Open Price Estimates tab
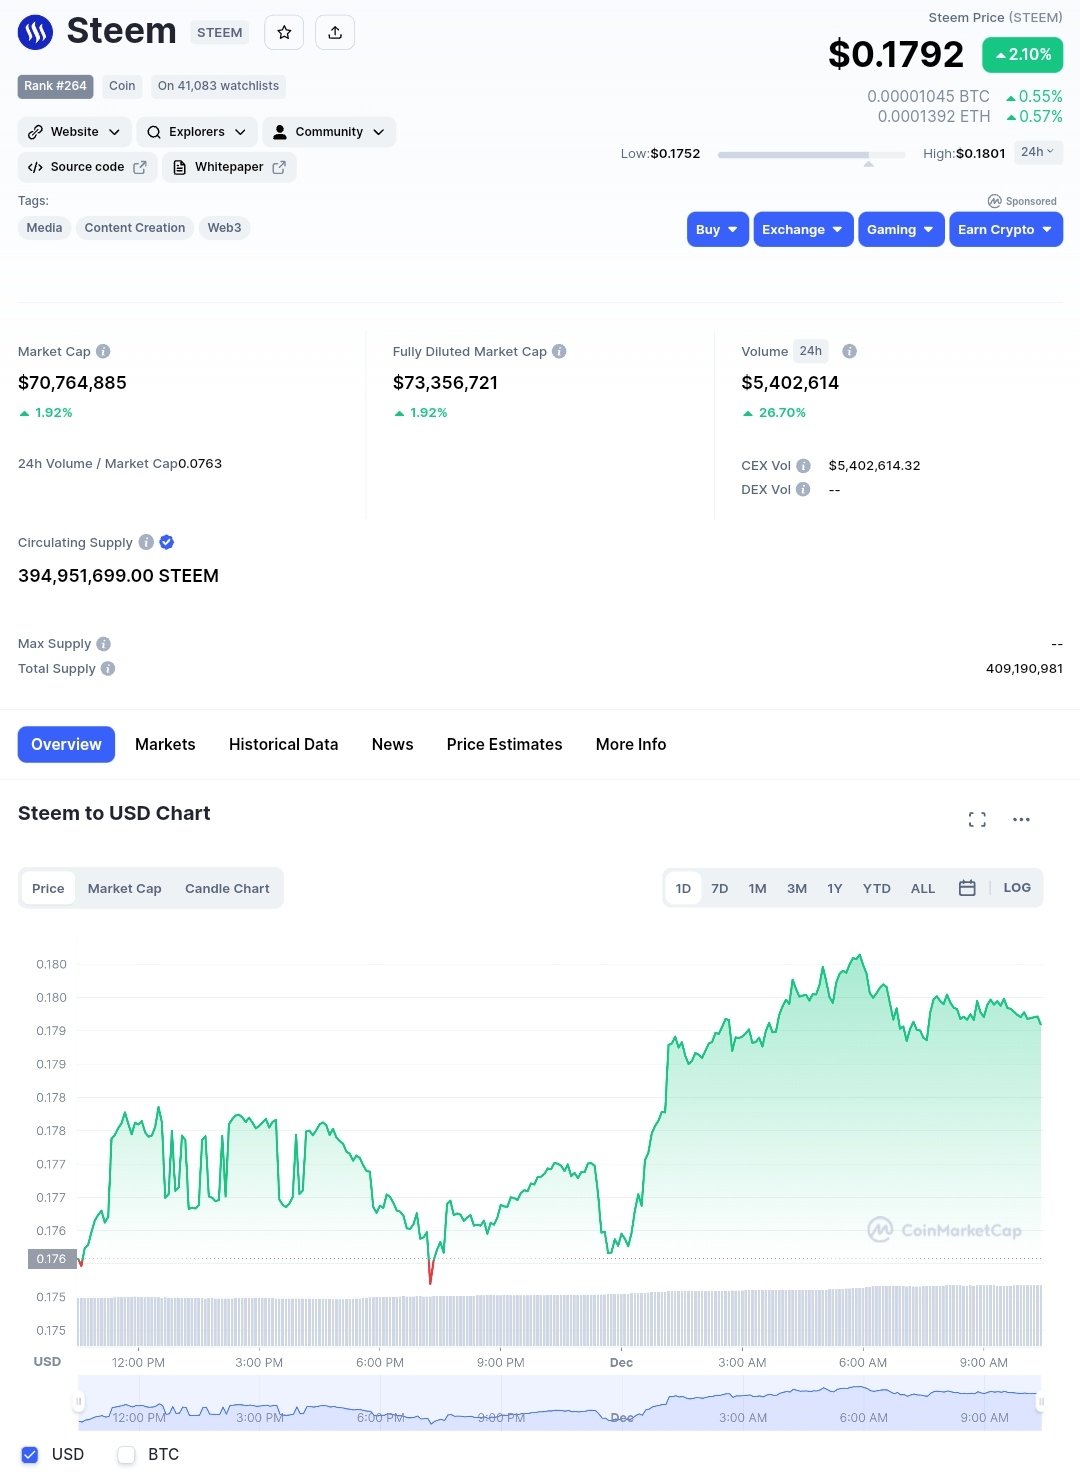 (505, 745)
